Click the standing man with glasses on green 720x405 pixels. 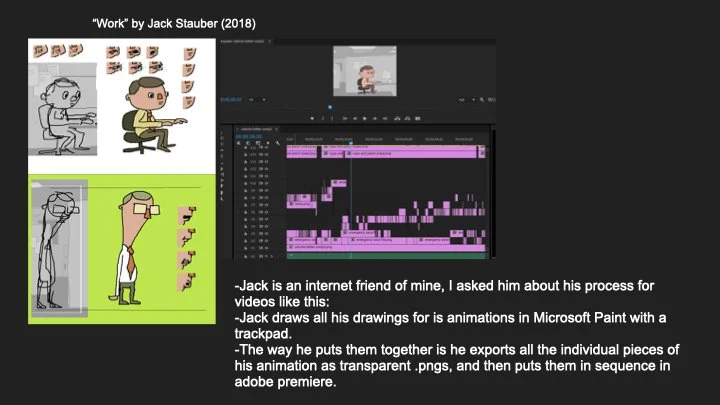135,248
